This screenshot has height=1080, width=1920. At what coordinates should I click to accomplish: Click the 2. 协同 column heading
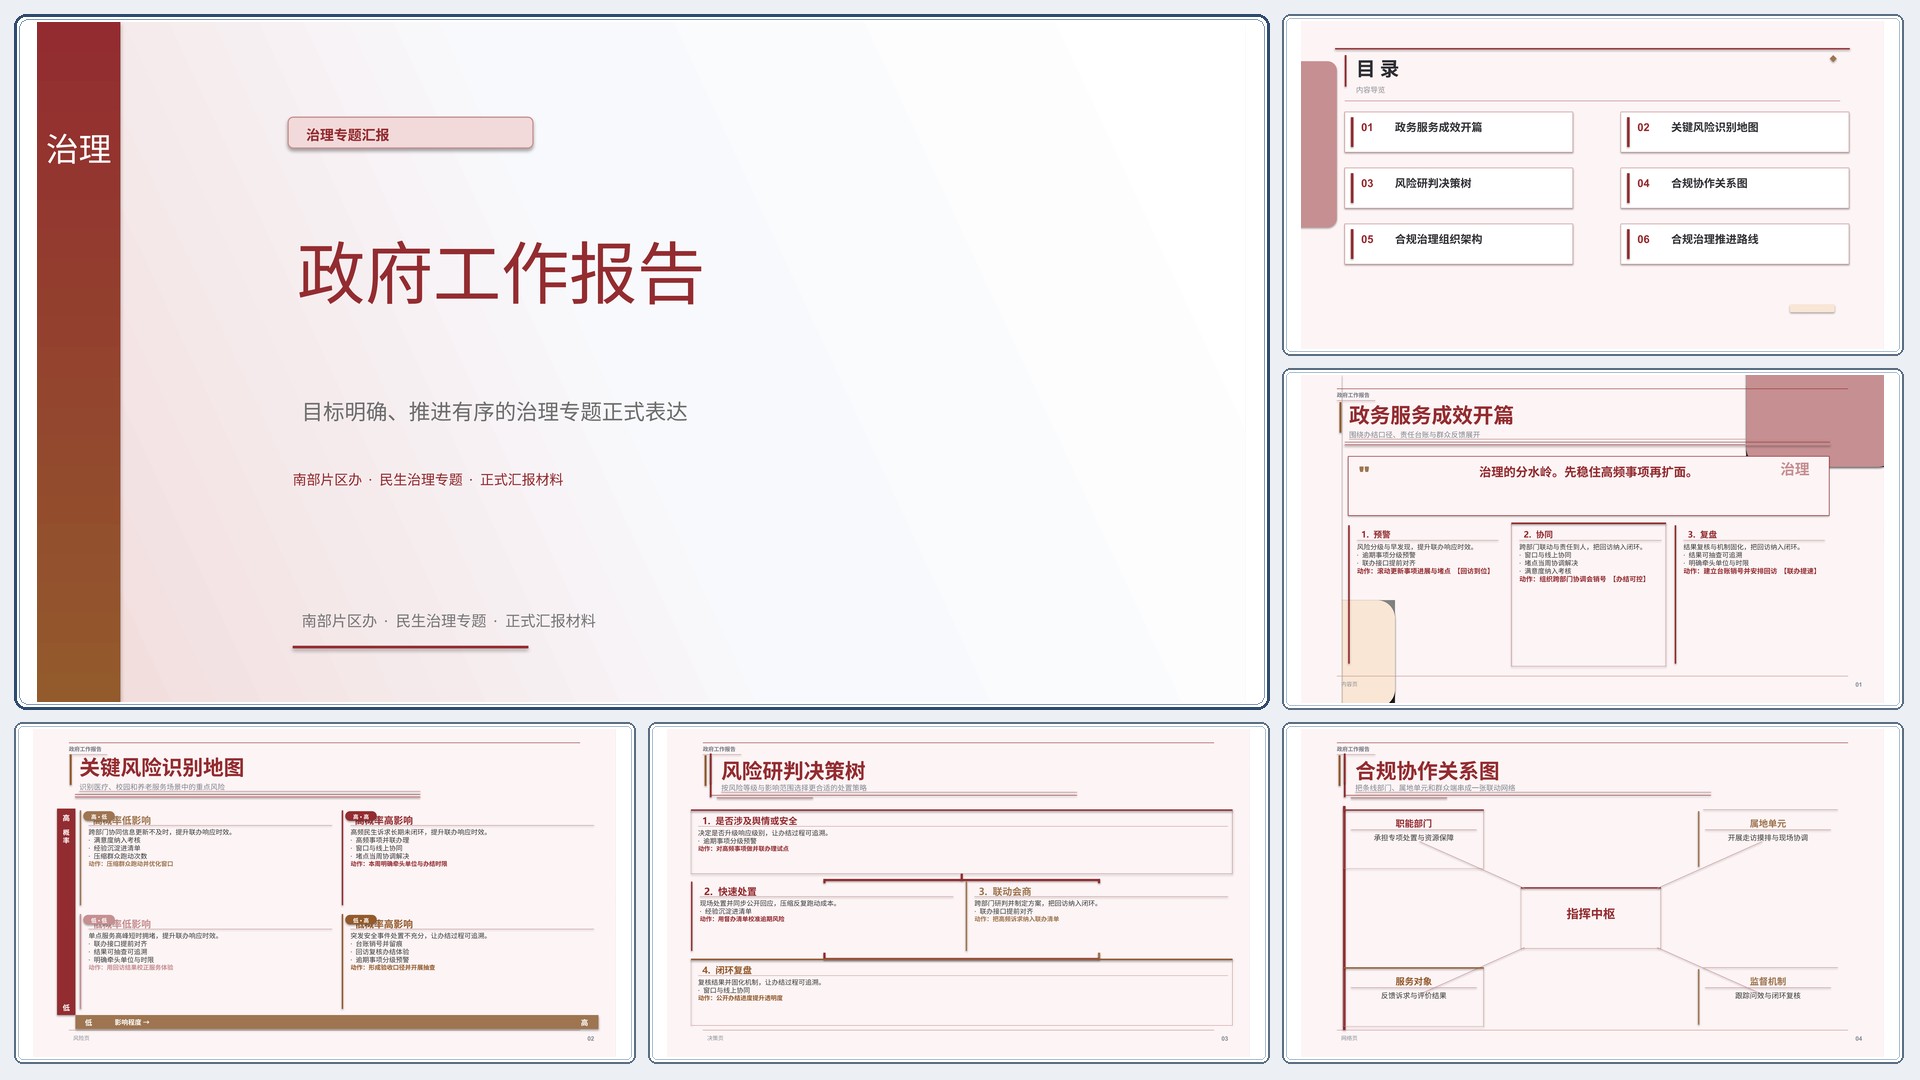pyautogui.click(x=1538, y=534)
